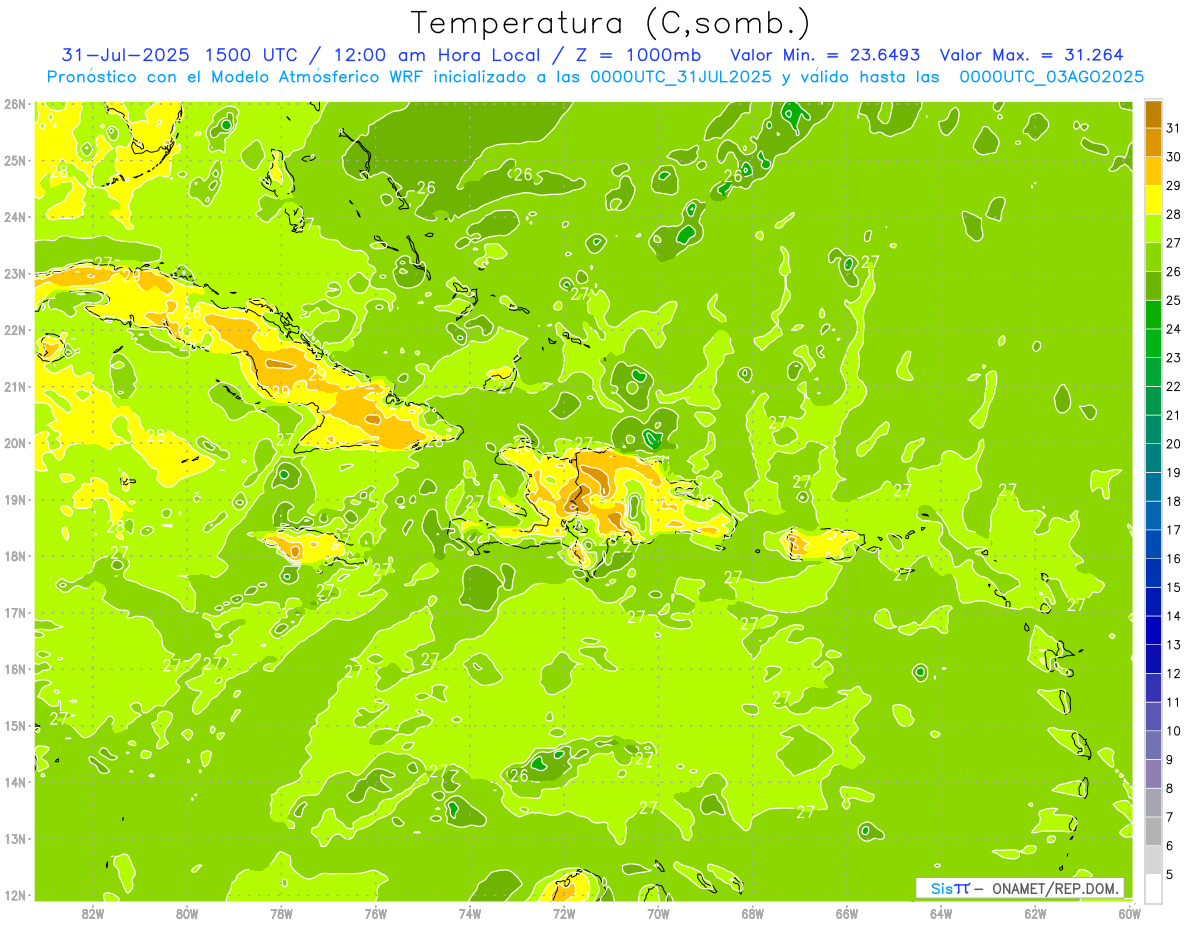Click the "Valor Min. = 23.6493" text

(x=825, y=55)
